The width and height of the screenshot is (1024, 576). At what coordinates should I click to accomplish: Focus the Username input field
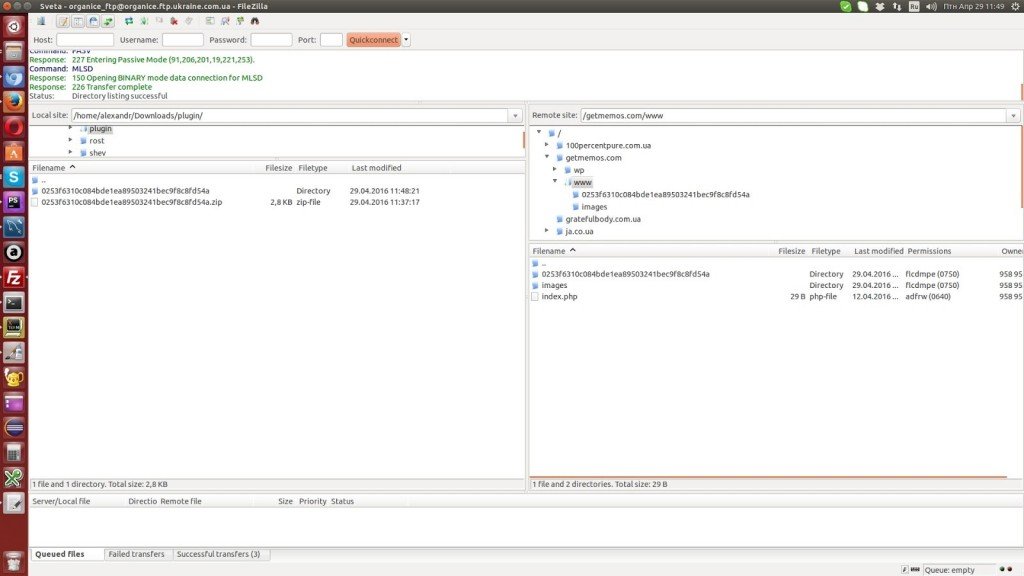[182, 40]
